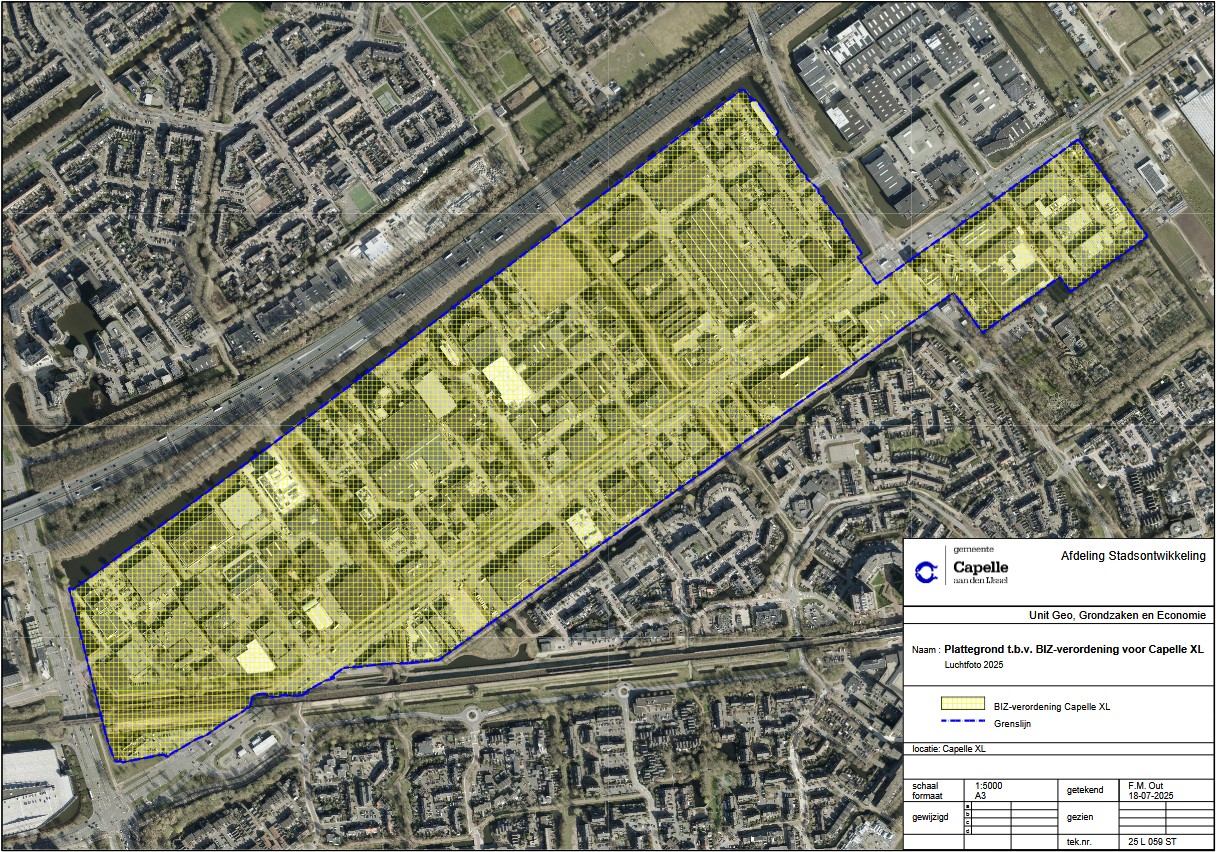Click the drawing date 18-07-2025
Viewport: 1216px width, 852px height.
pos(1150,796)
